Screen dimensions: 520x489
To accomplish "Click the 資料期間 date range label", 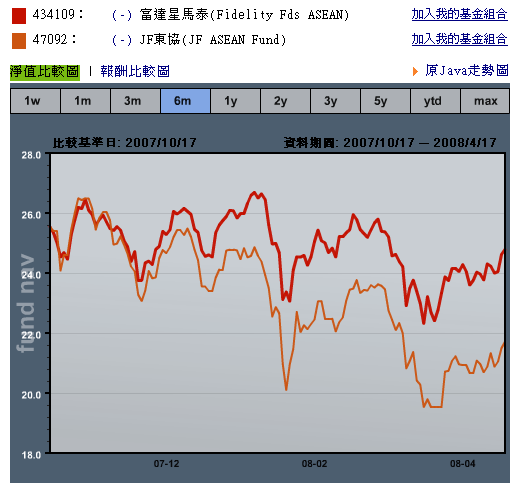I will [x=390, y=143].
